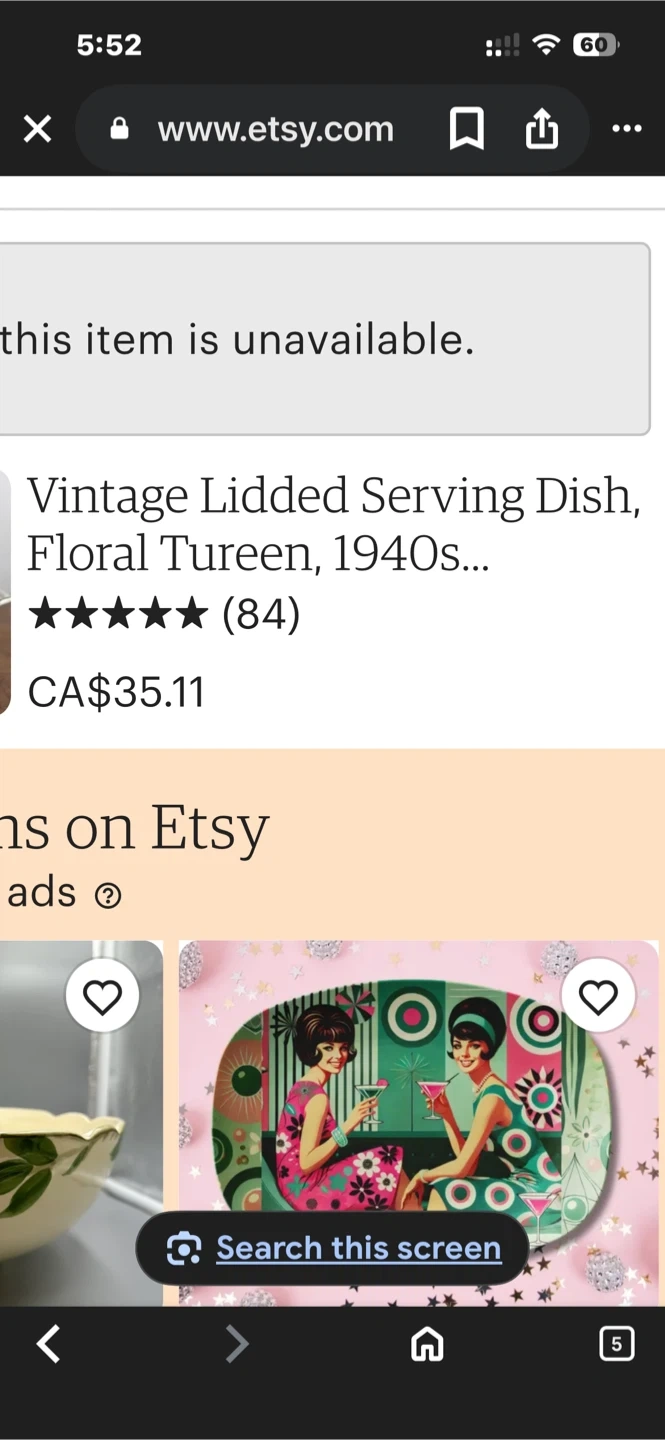Tap the CA$35.11 price
The height and width of the screenshot is (1440, 665).
pyautogui.click(x=116, y=692)
